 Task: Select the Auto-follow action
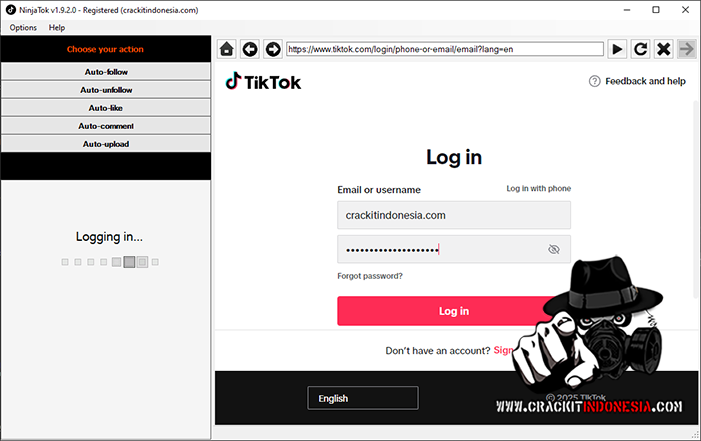click(106, 72)
